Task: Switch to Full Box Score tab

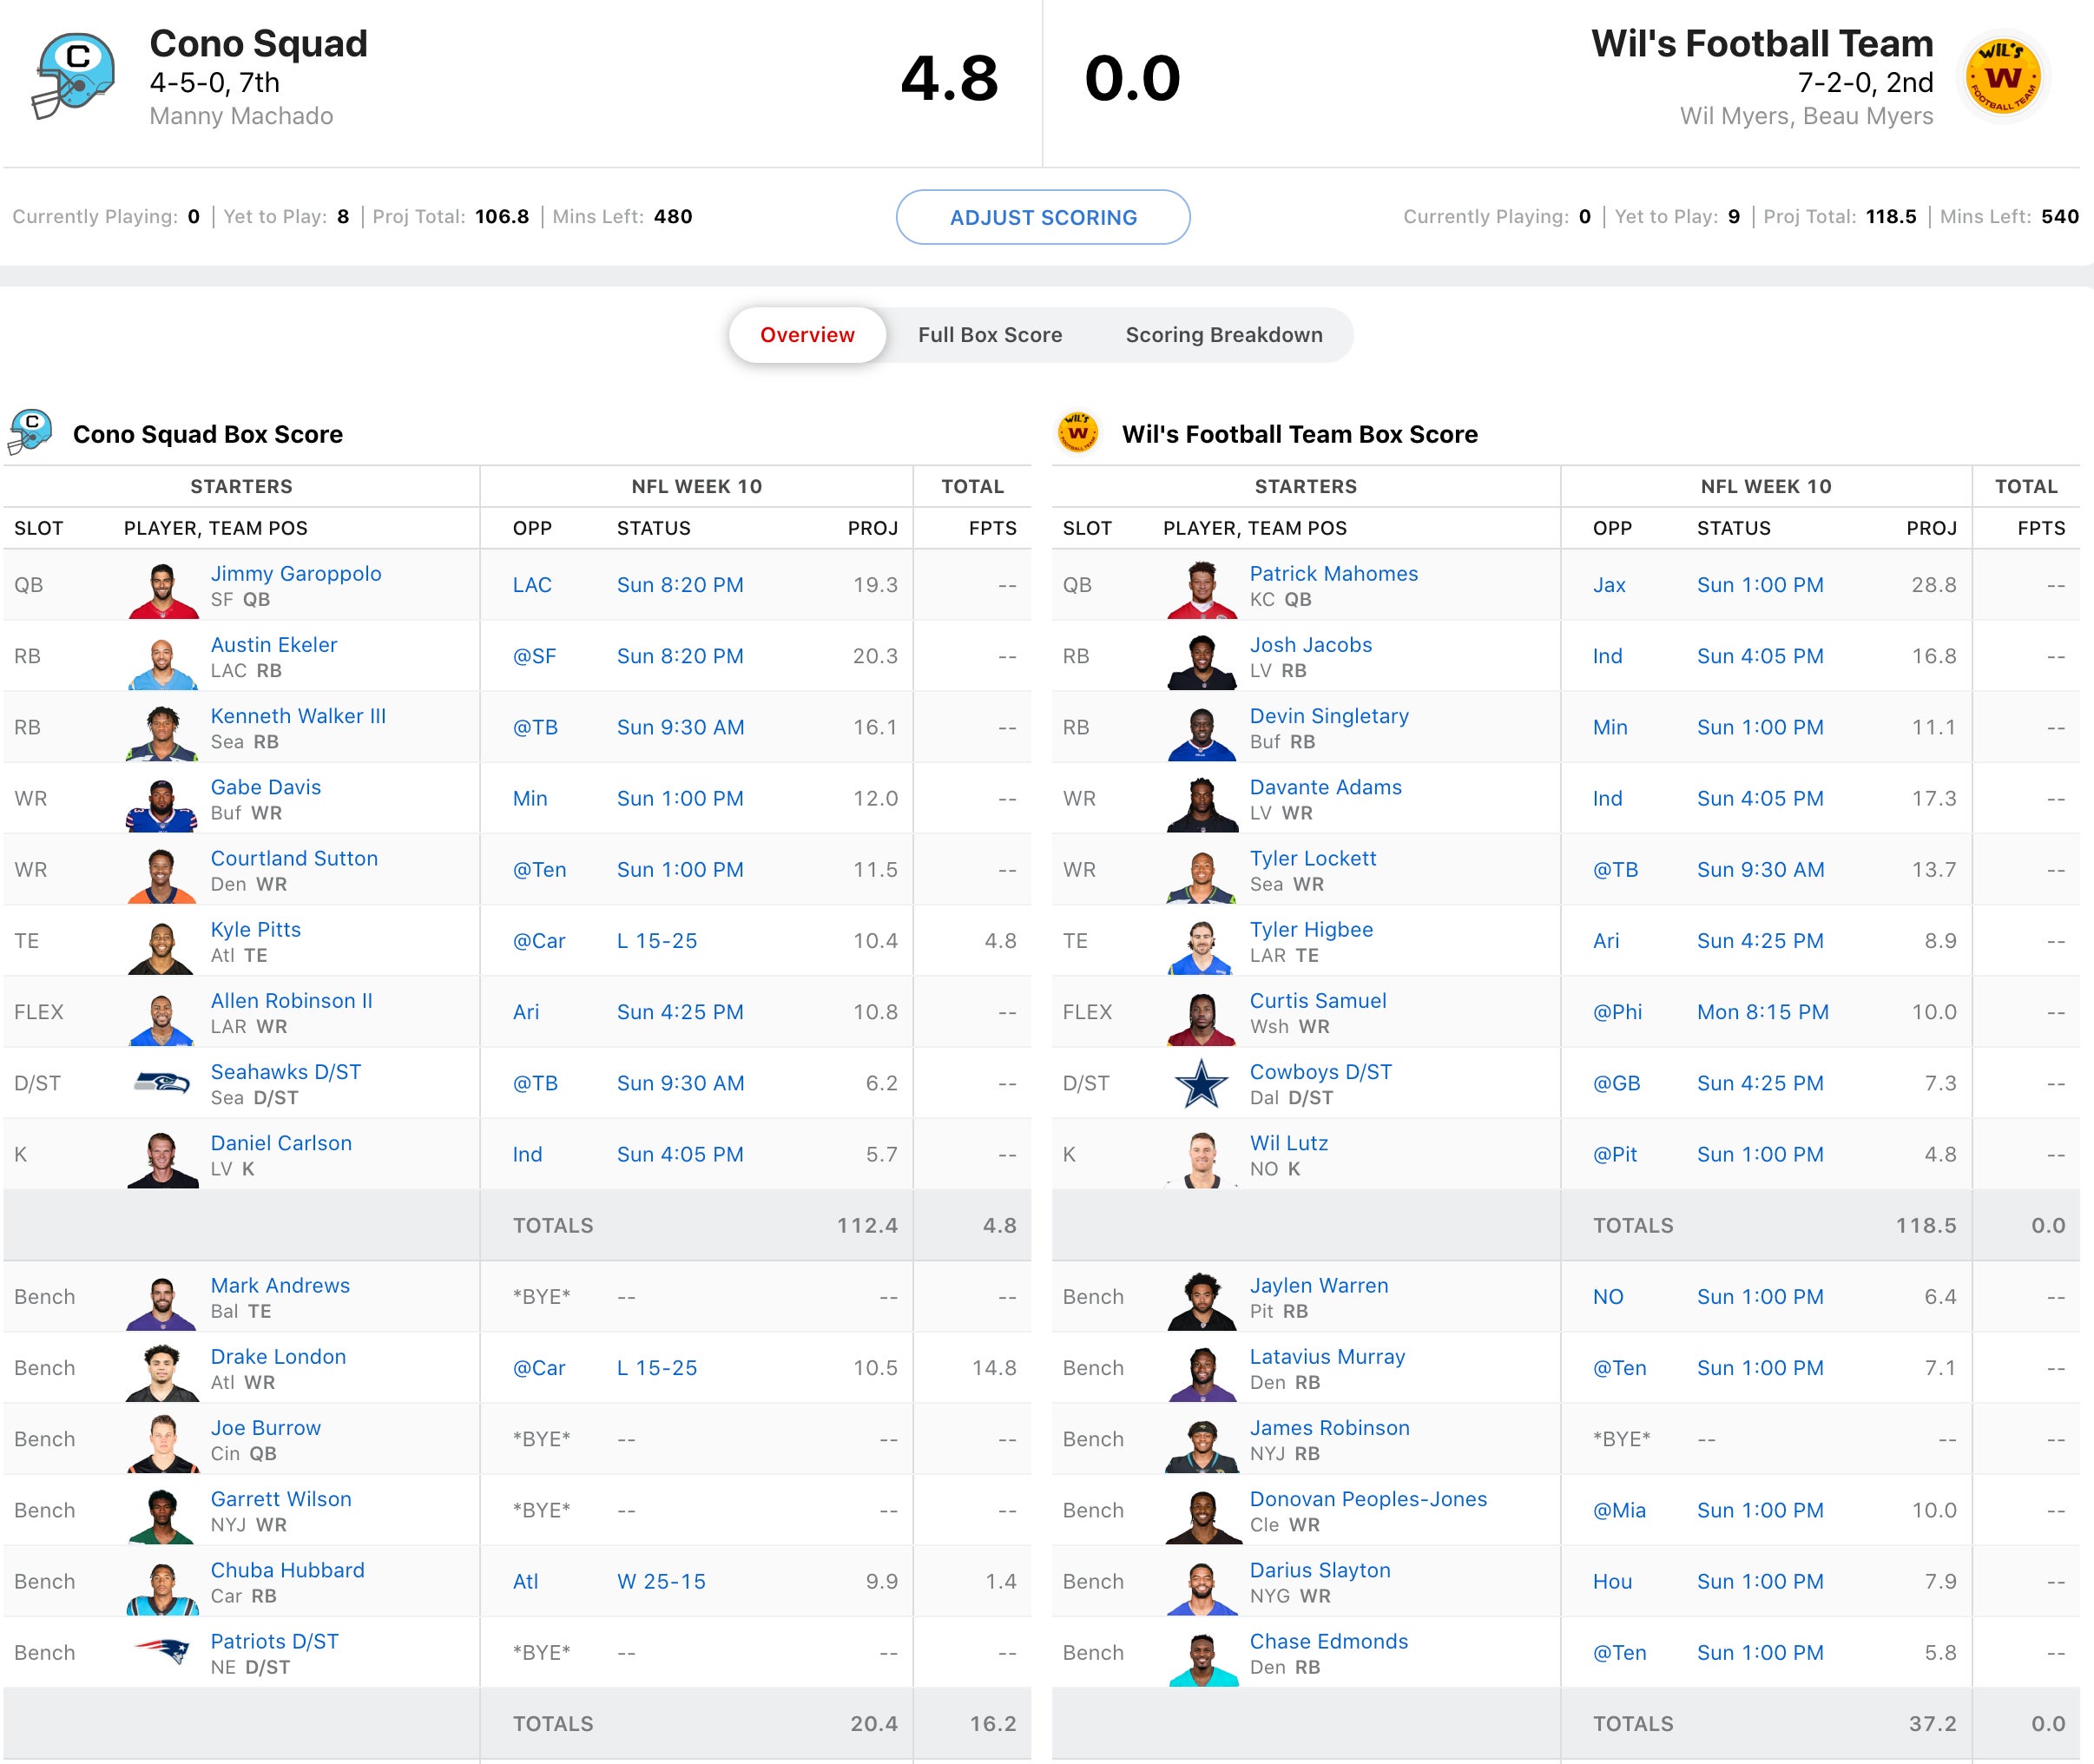Action: click(x=990, y=335)
